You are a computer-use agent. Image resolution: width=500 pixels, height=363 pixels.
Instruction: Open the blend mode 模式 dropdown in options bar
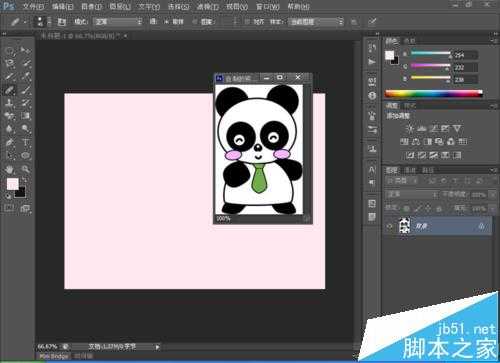(x=117, y=22)
